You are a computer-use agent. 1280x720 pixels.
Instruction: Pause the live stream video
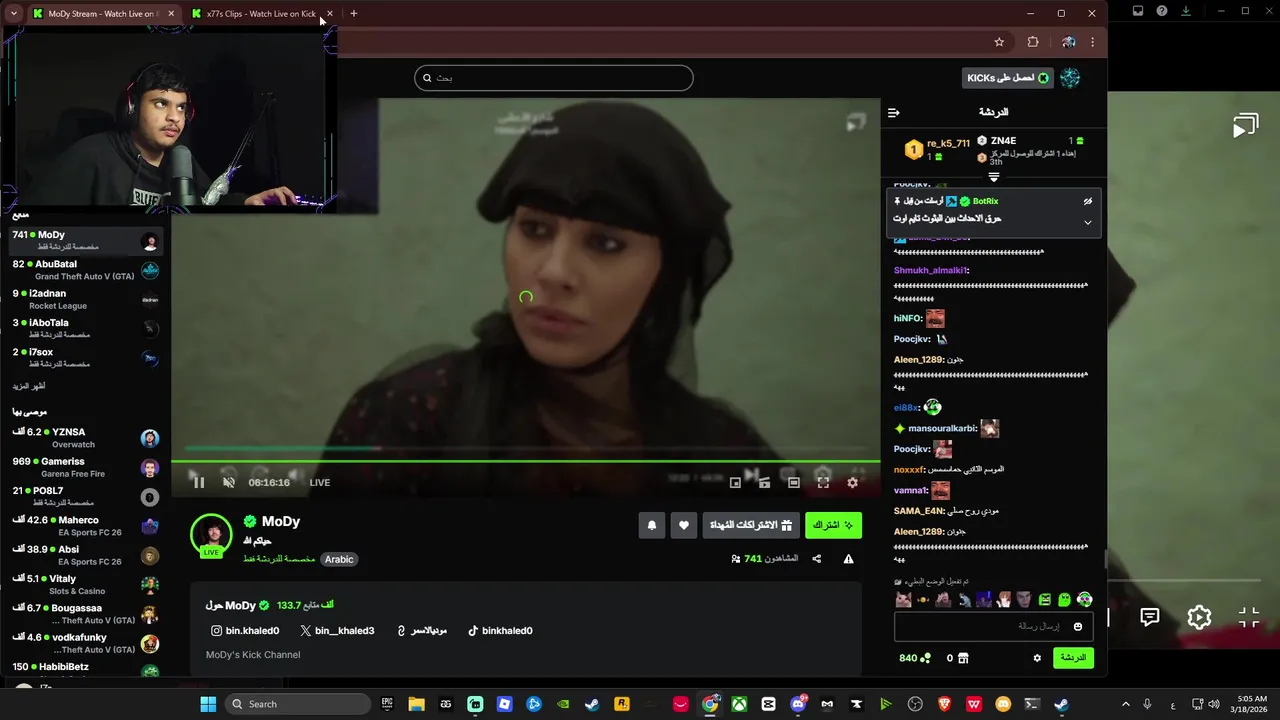point(199,482)
